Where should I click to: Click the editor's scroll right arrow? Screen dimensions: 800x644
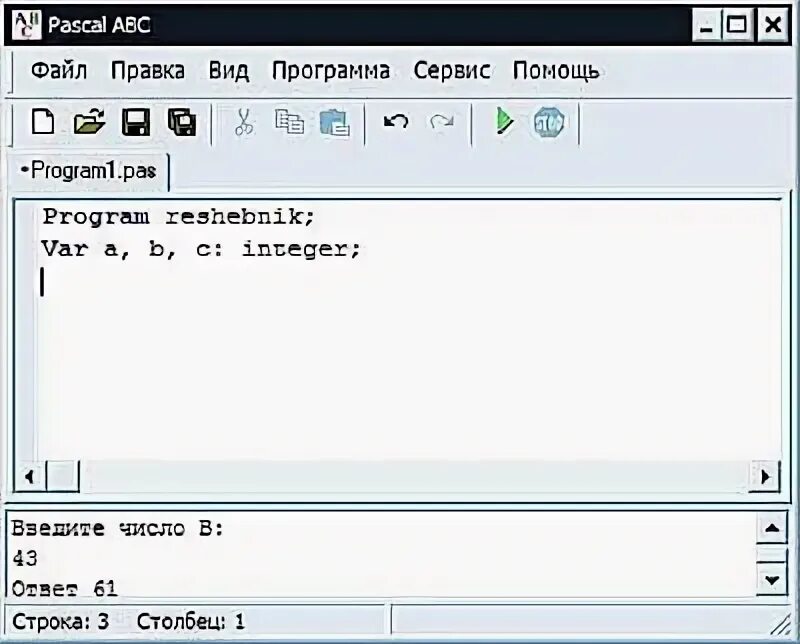765,477
